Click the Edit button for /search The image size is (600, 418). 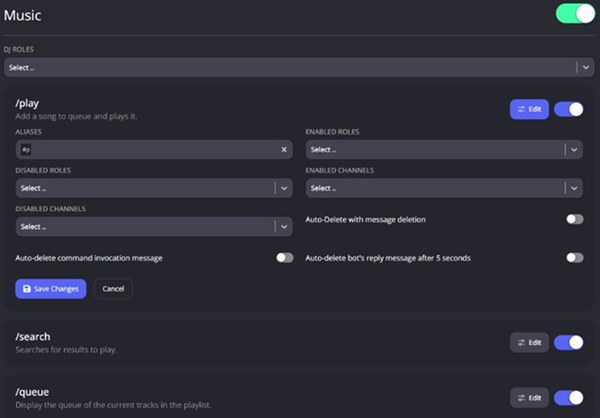pos(529,342)
